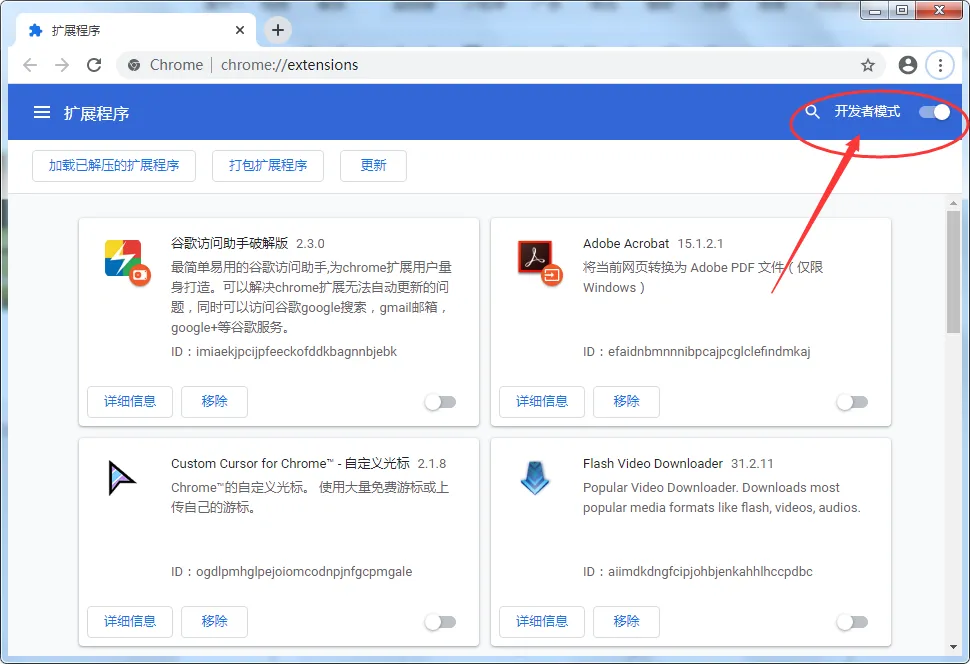
Task: Enable the 谷歌访问助手破解版 extension toggle
Action: click(440, 402)
